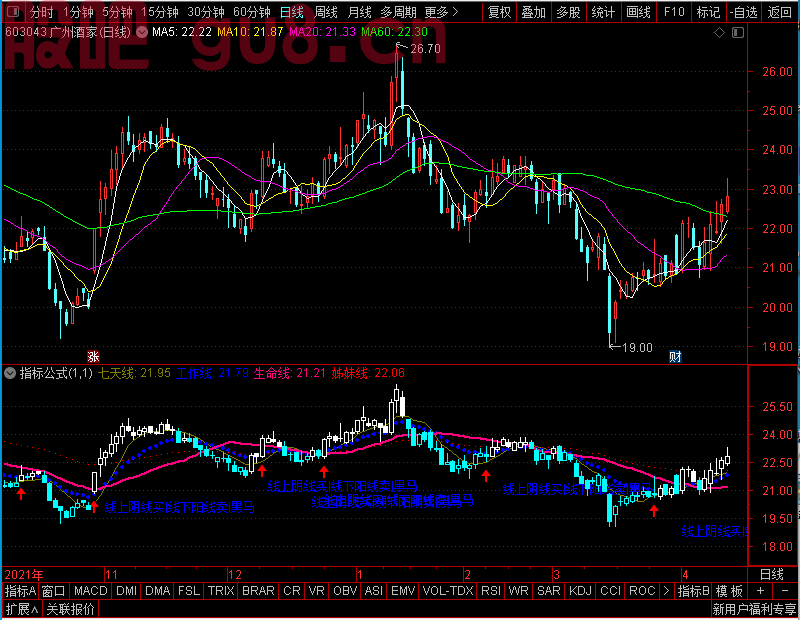Screen dimensions: 800x620
Task: Open 多周期 view
Action: pos(398,12)
